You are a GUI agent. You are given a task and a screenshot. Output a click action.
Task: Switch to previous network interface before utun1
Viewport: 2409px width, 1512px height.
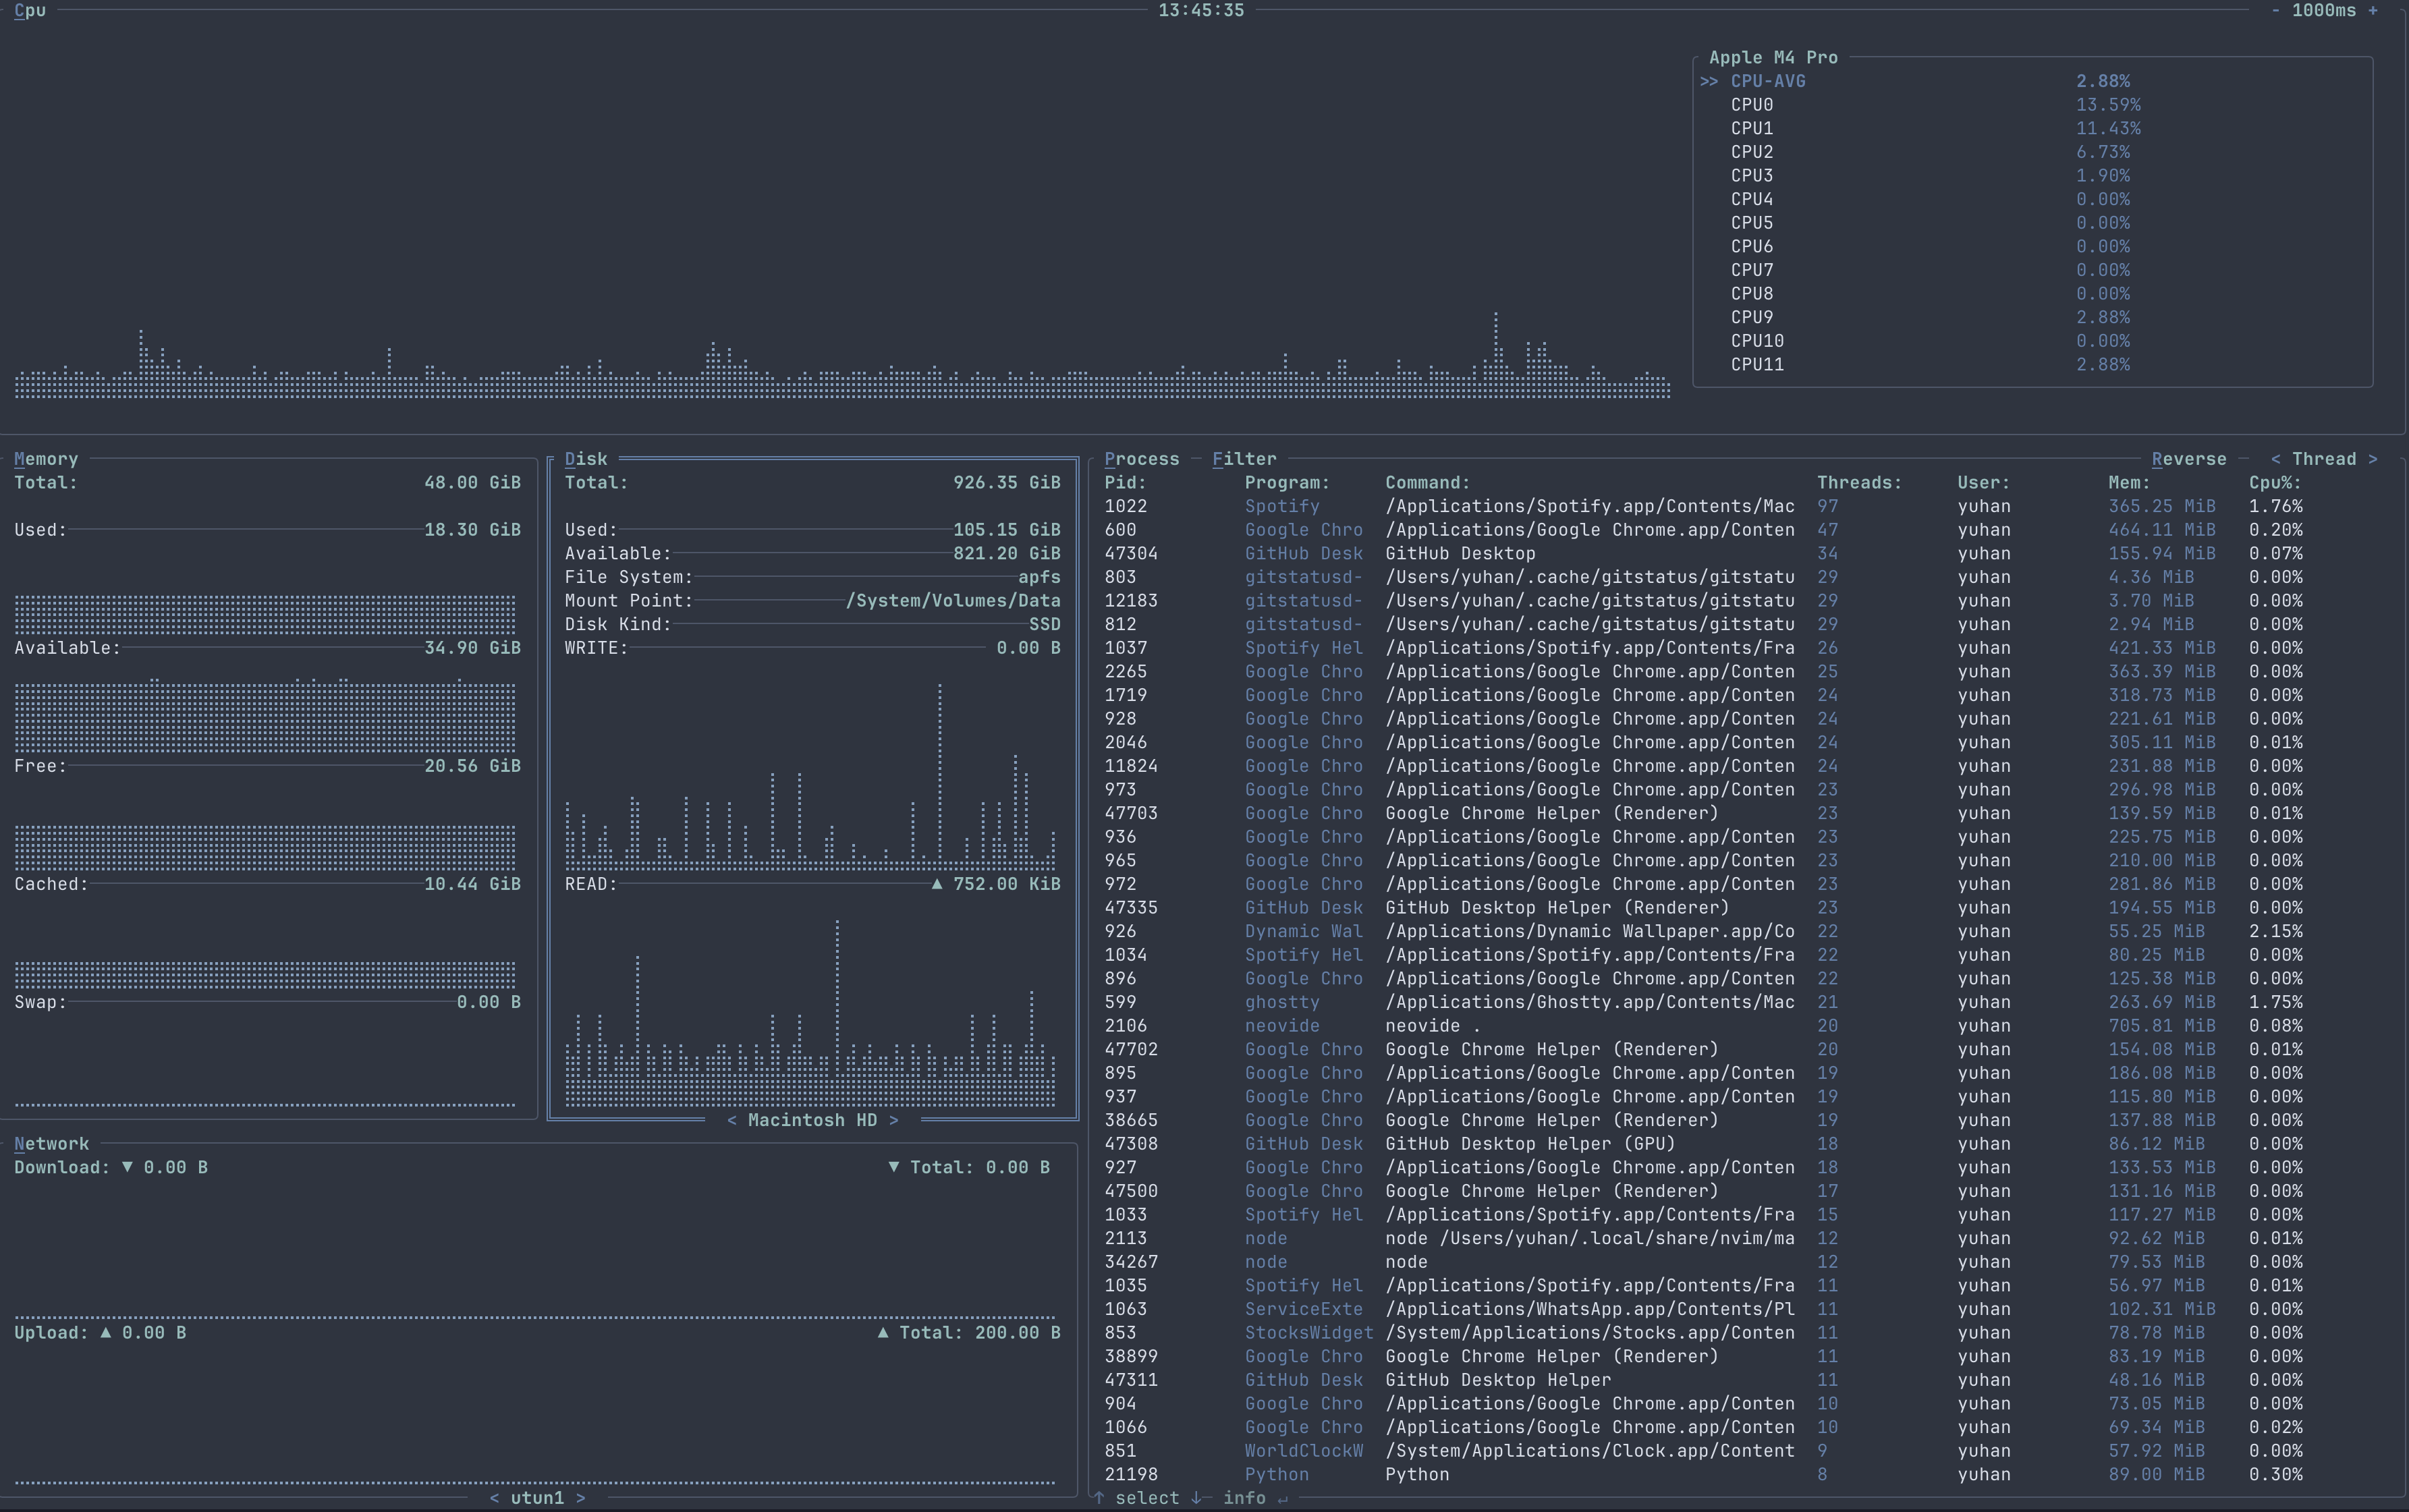coord(495,1498)
